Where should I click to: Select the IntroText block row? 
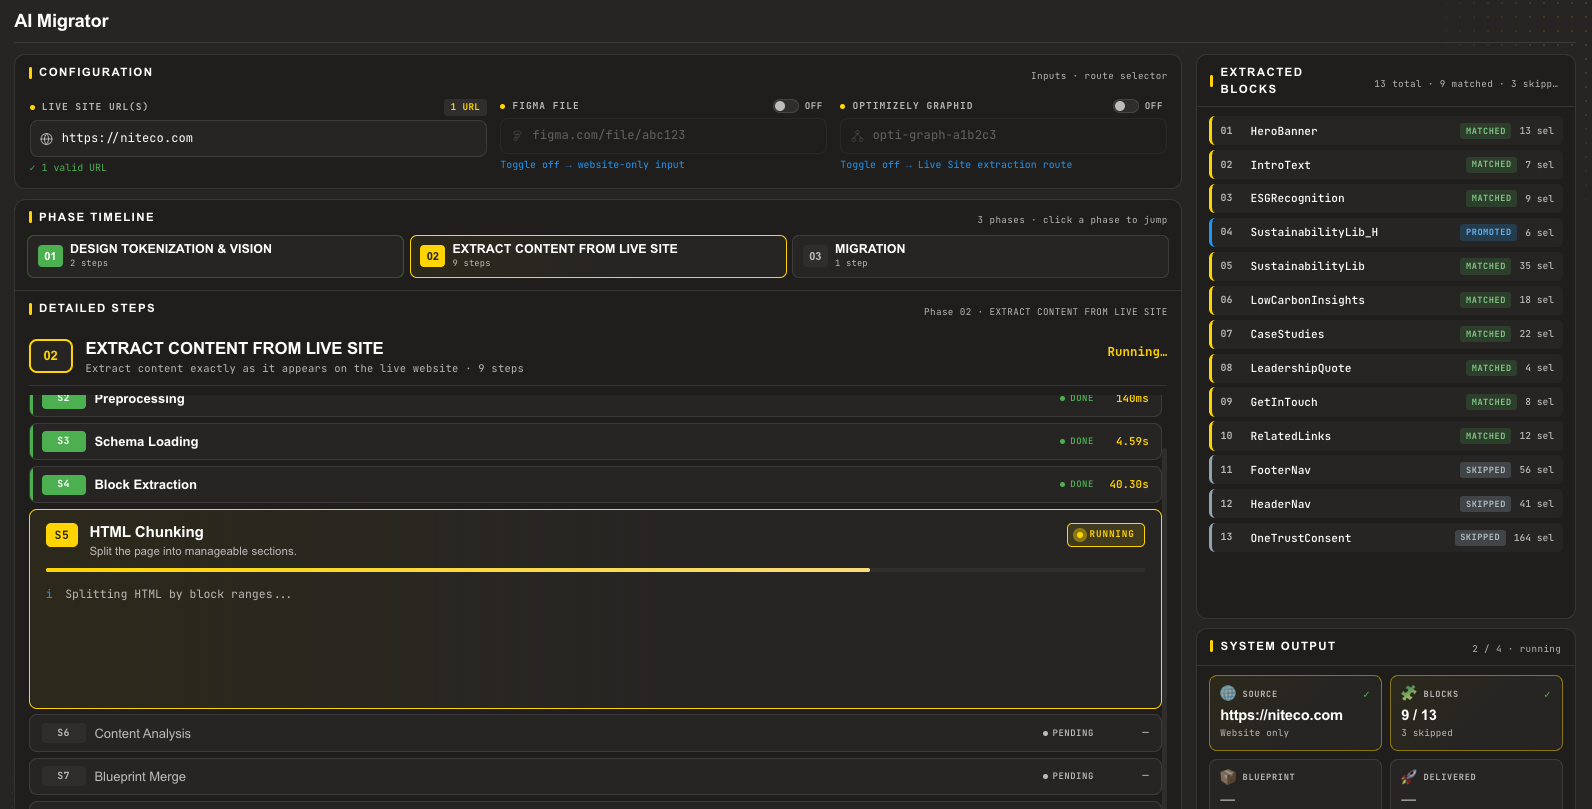pyautogui.click(x=1385, y=165)
